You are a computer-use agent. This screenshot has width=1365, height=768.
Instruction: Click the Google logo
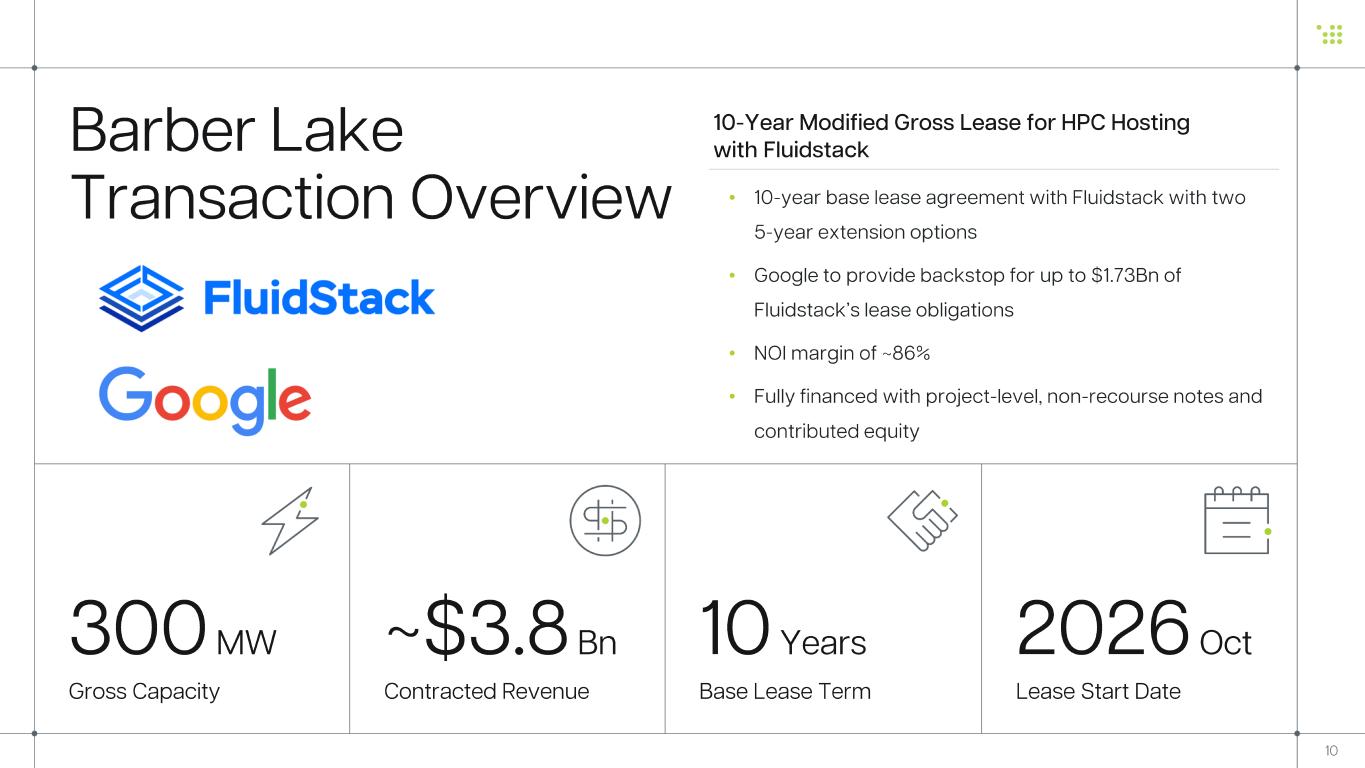205,399
